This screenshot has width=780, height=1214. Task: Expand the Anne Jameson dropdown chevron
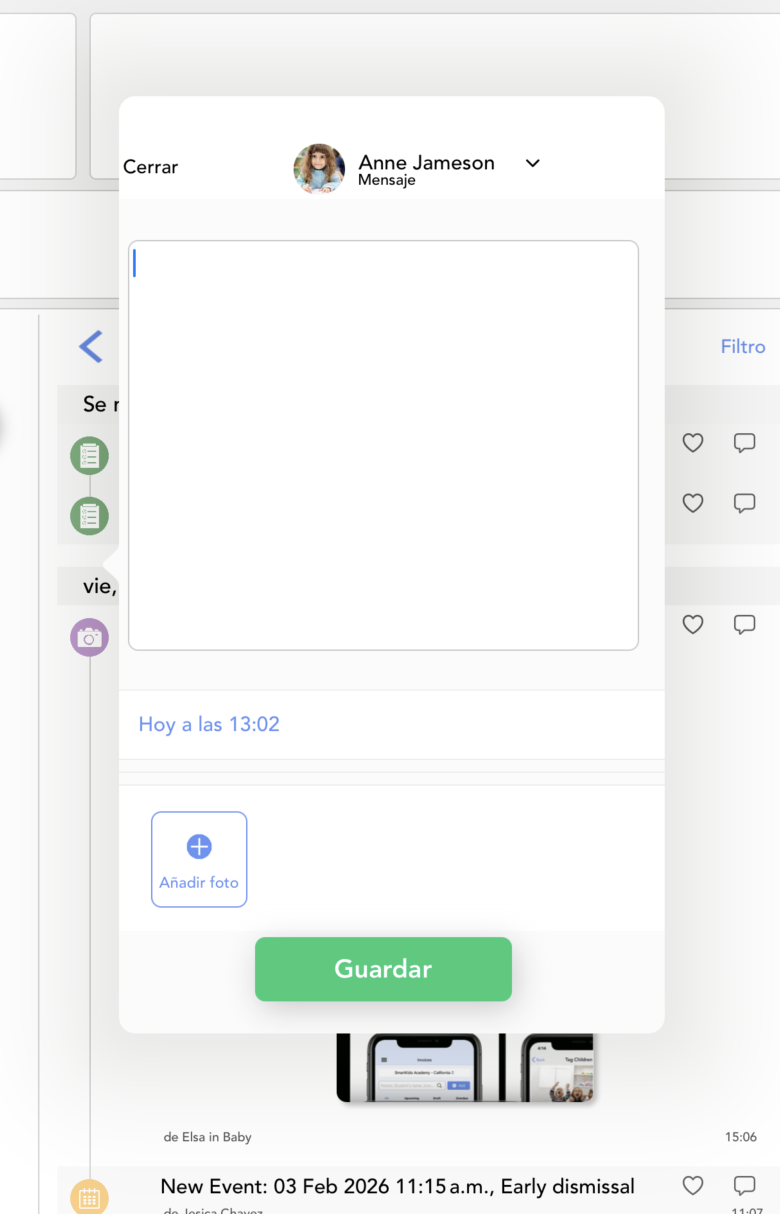coord(533,163)
